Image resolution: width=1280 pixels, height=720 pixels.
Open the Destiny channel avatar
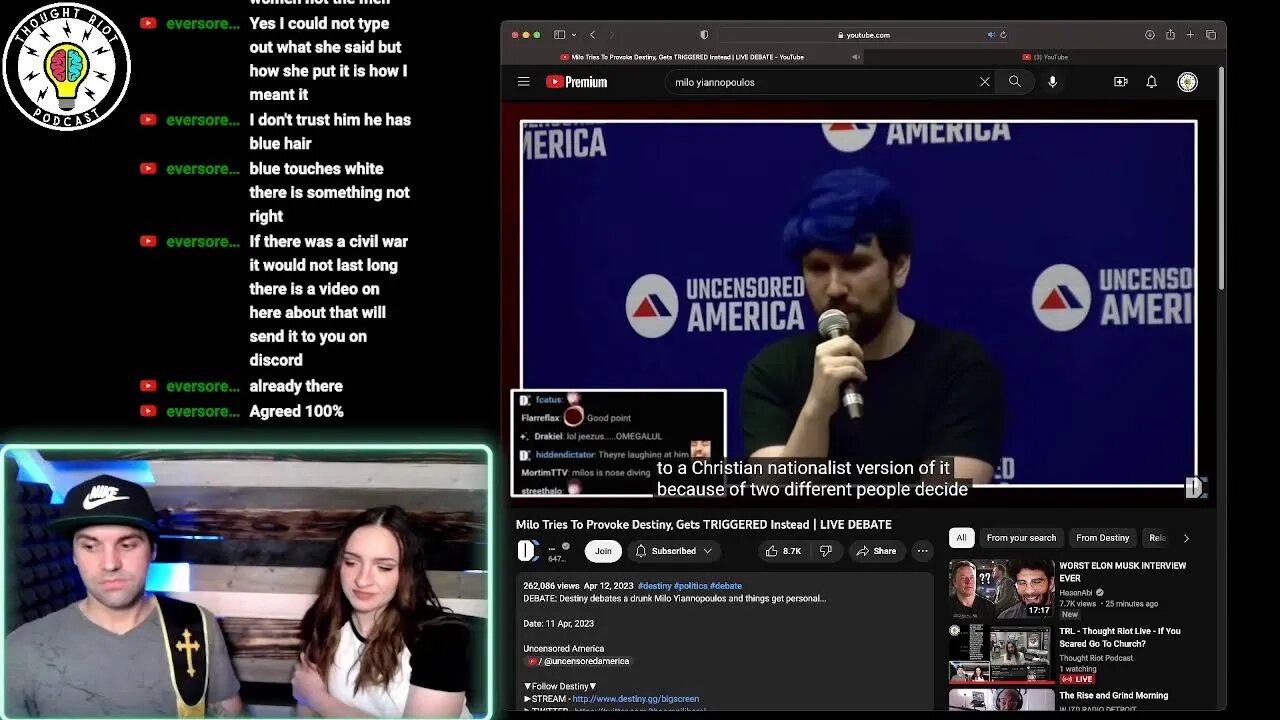coord(526,551)
